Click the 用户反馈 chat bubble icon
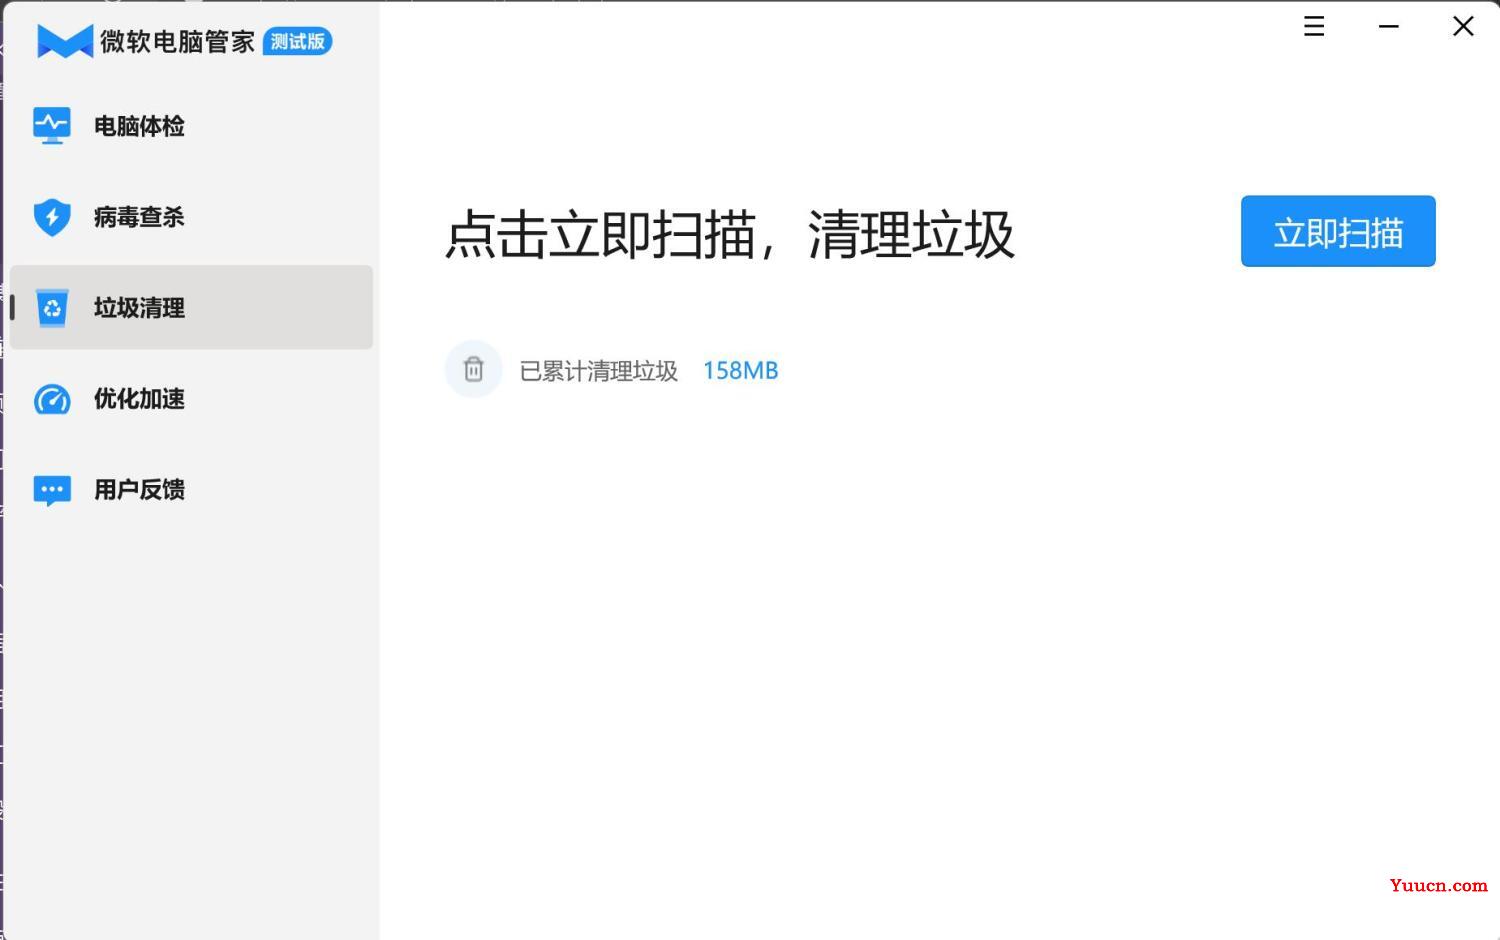1500x940 pixels. tap(52, 490)
